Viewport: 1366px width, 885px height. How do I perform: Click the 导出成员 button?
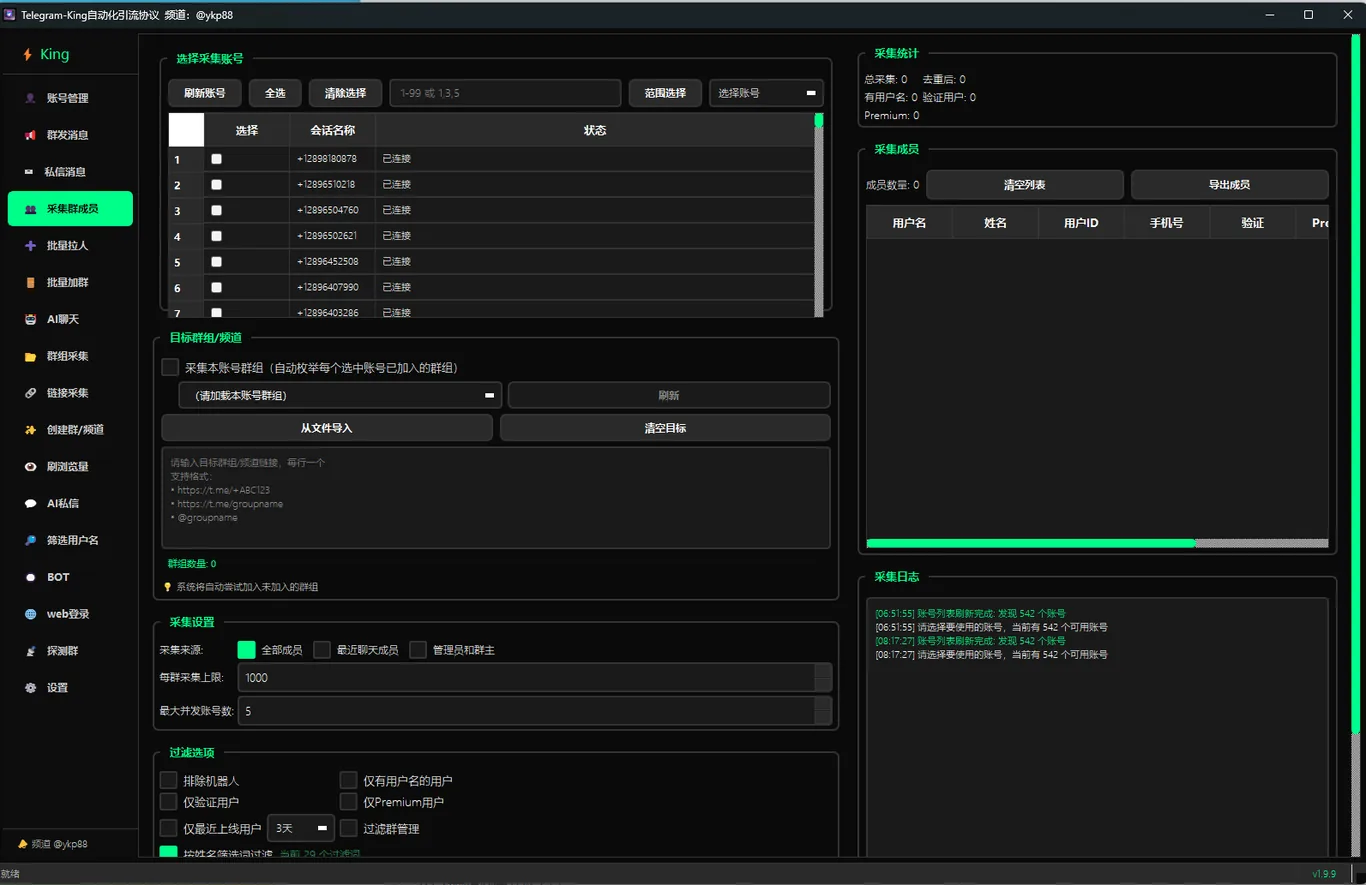pyautogui.click(x=1230, y=185)
